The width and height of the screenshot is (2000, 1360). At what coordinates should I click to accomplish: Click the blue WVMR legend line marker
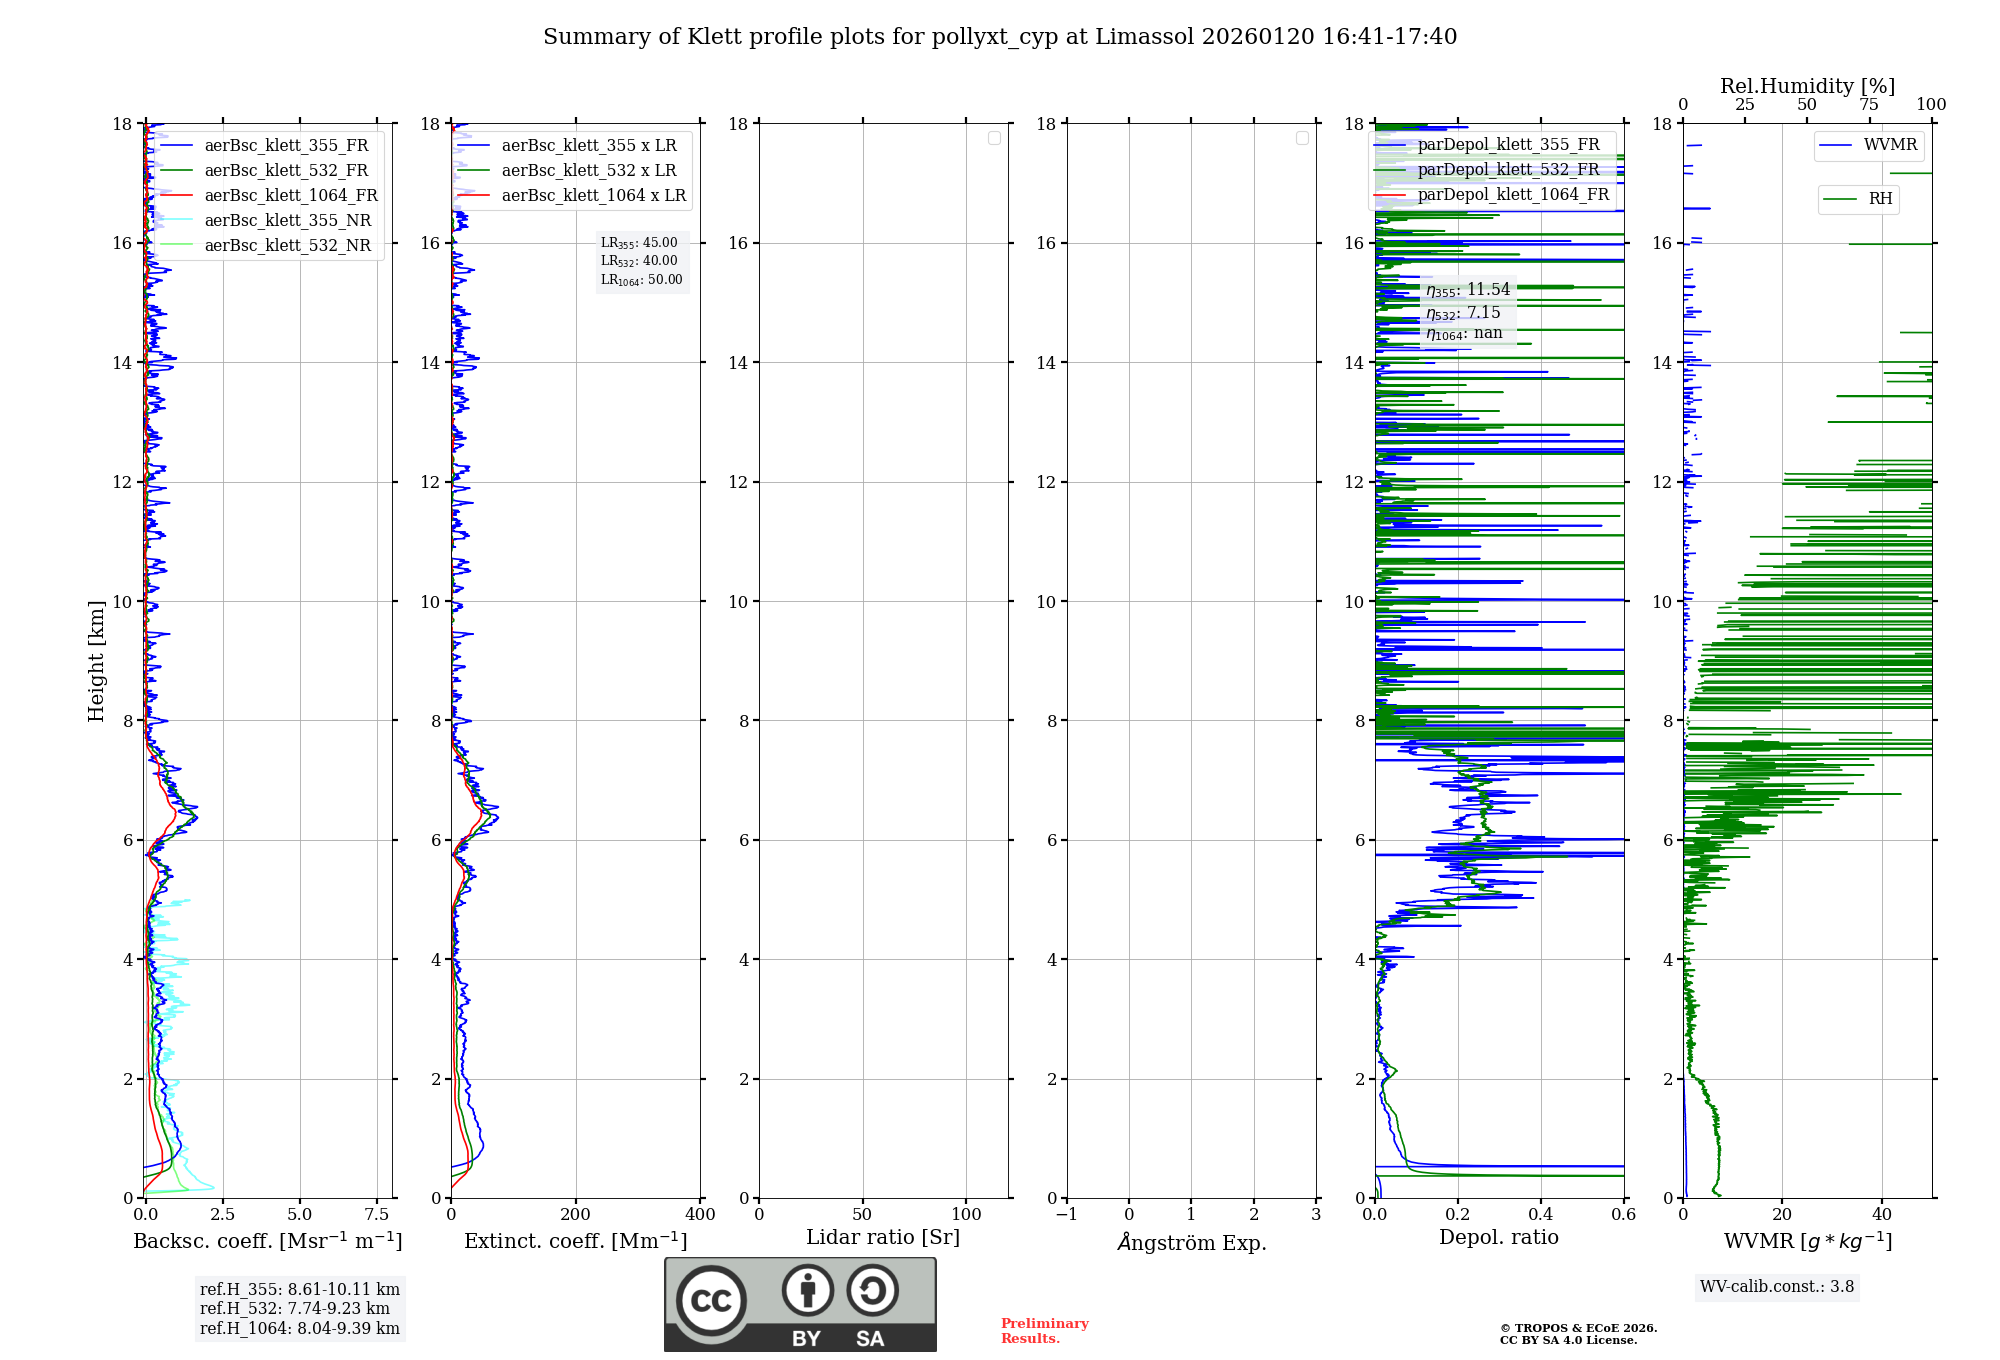coord(1835,145)
